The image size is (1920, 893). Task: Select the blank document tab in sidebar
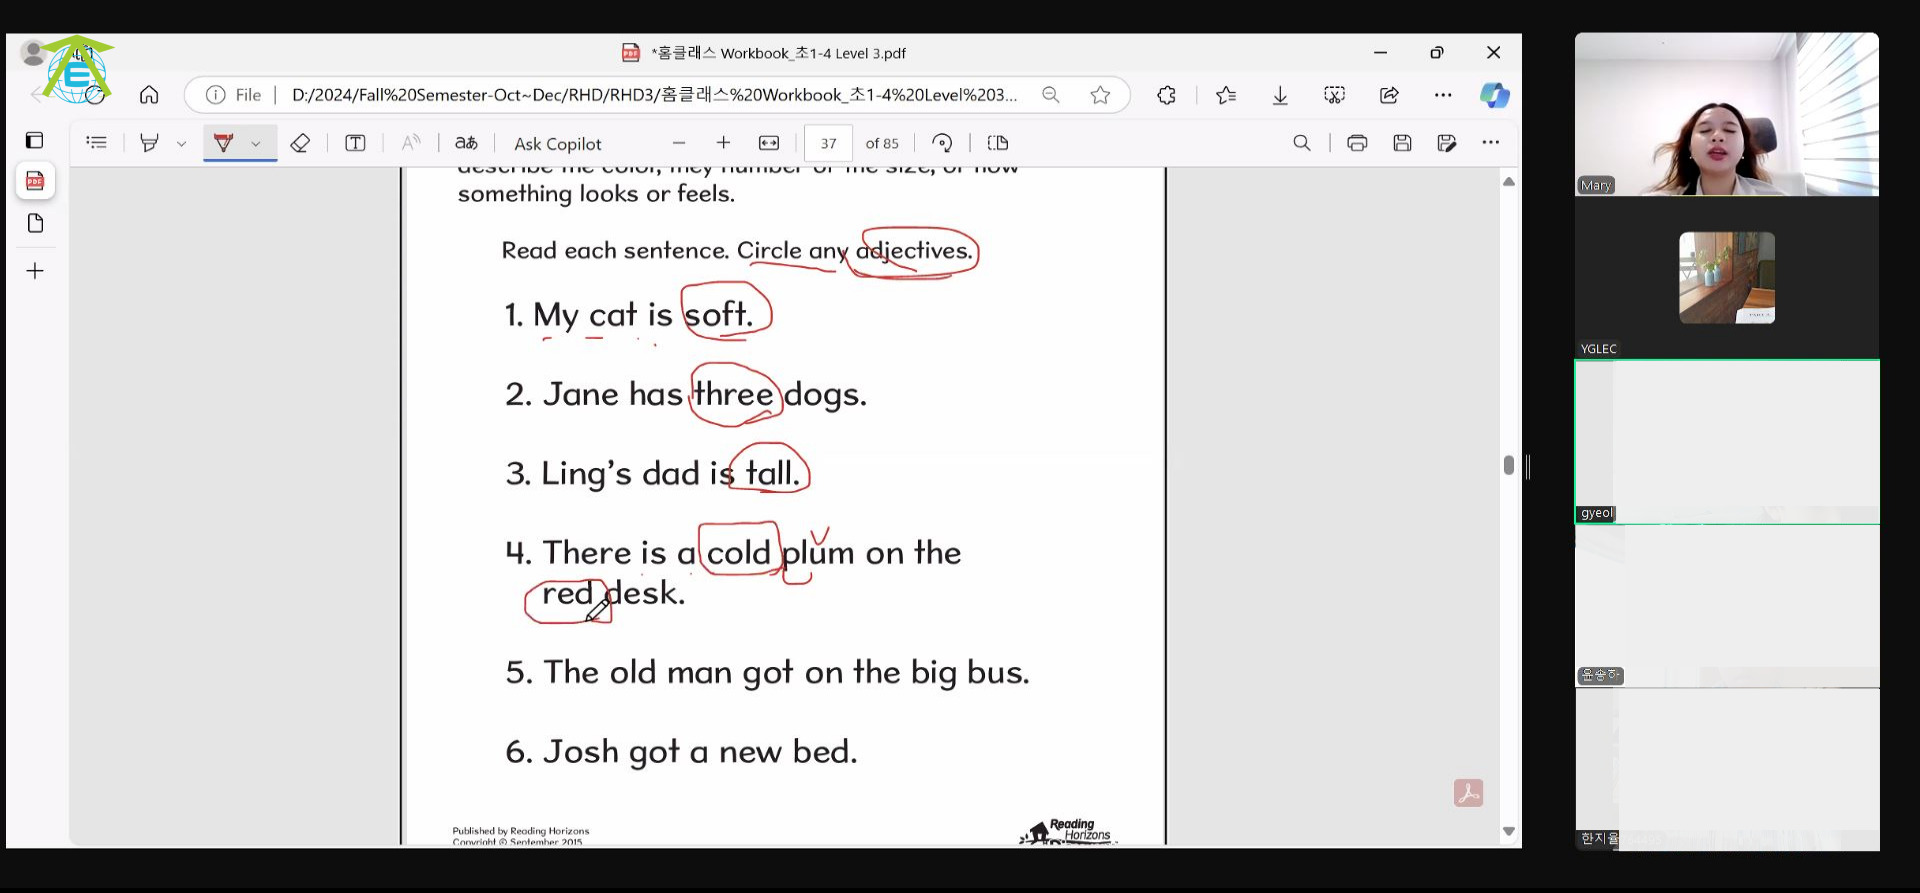(x=35, y=223)
